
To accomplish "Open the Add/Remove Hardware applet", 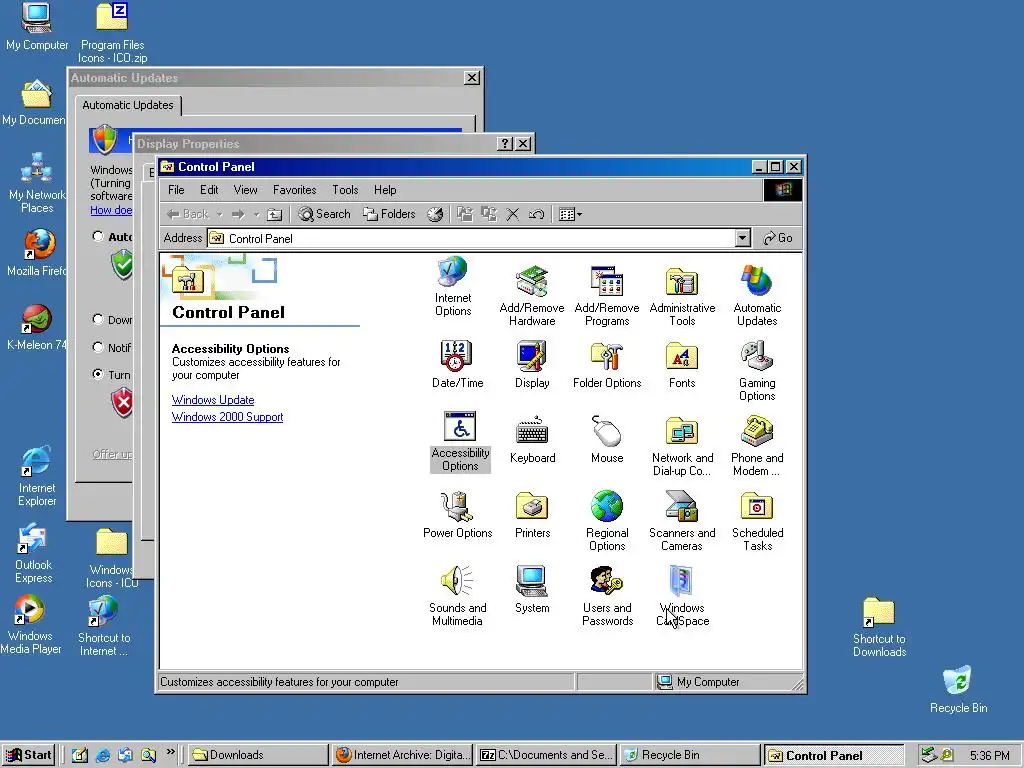I will (x=532, y=296).
